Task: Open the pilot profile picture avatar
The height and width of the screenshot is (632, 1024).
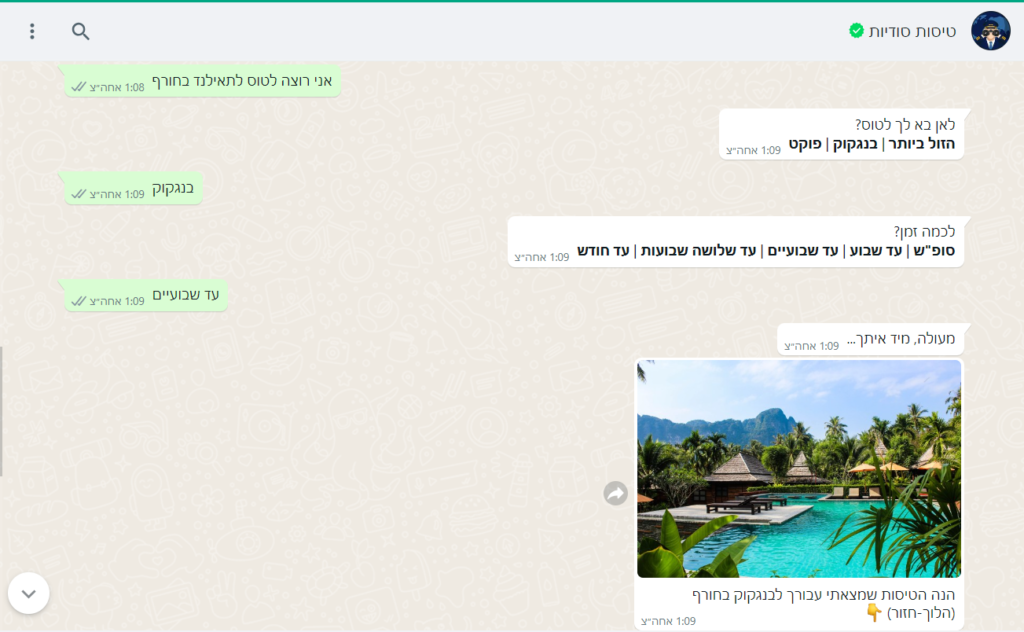Action: pos(990,31)
